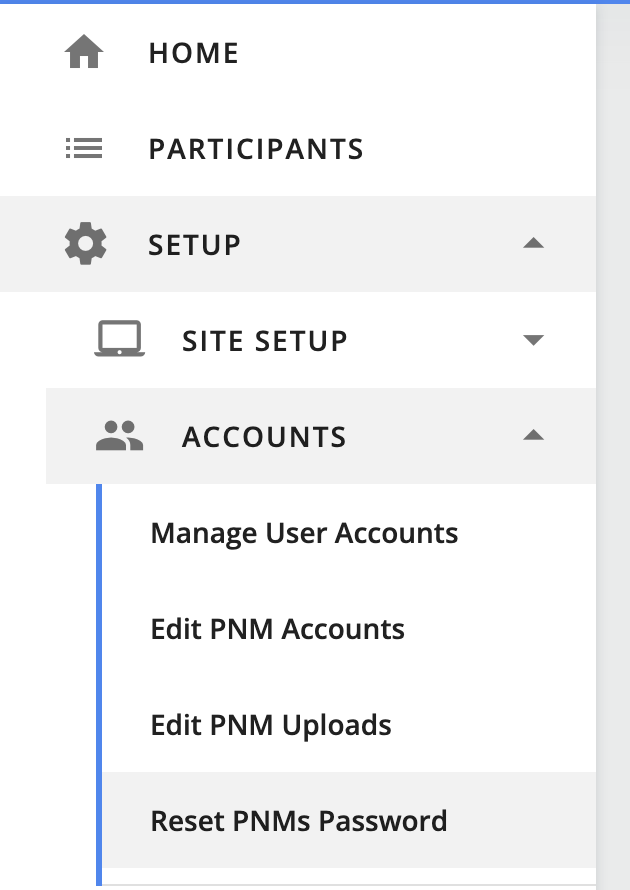The width and height of the screenshot is (630, 890).
Task: Open the PARTICIPANTS menu label
Action: (x=256, y=149)
